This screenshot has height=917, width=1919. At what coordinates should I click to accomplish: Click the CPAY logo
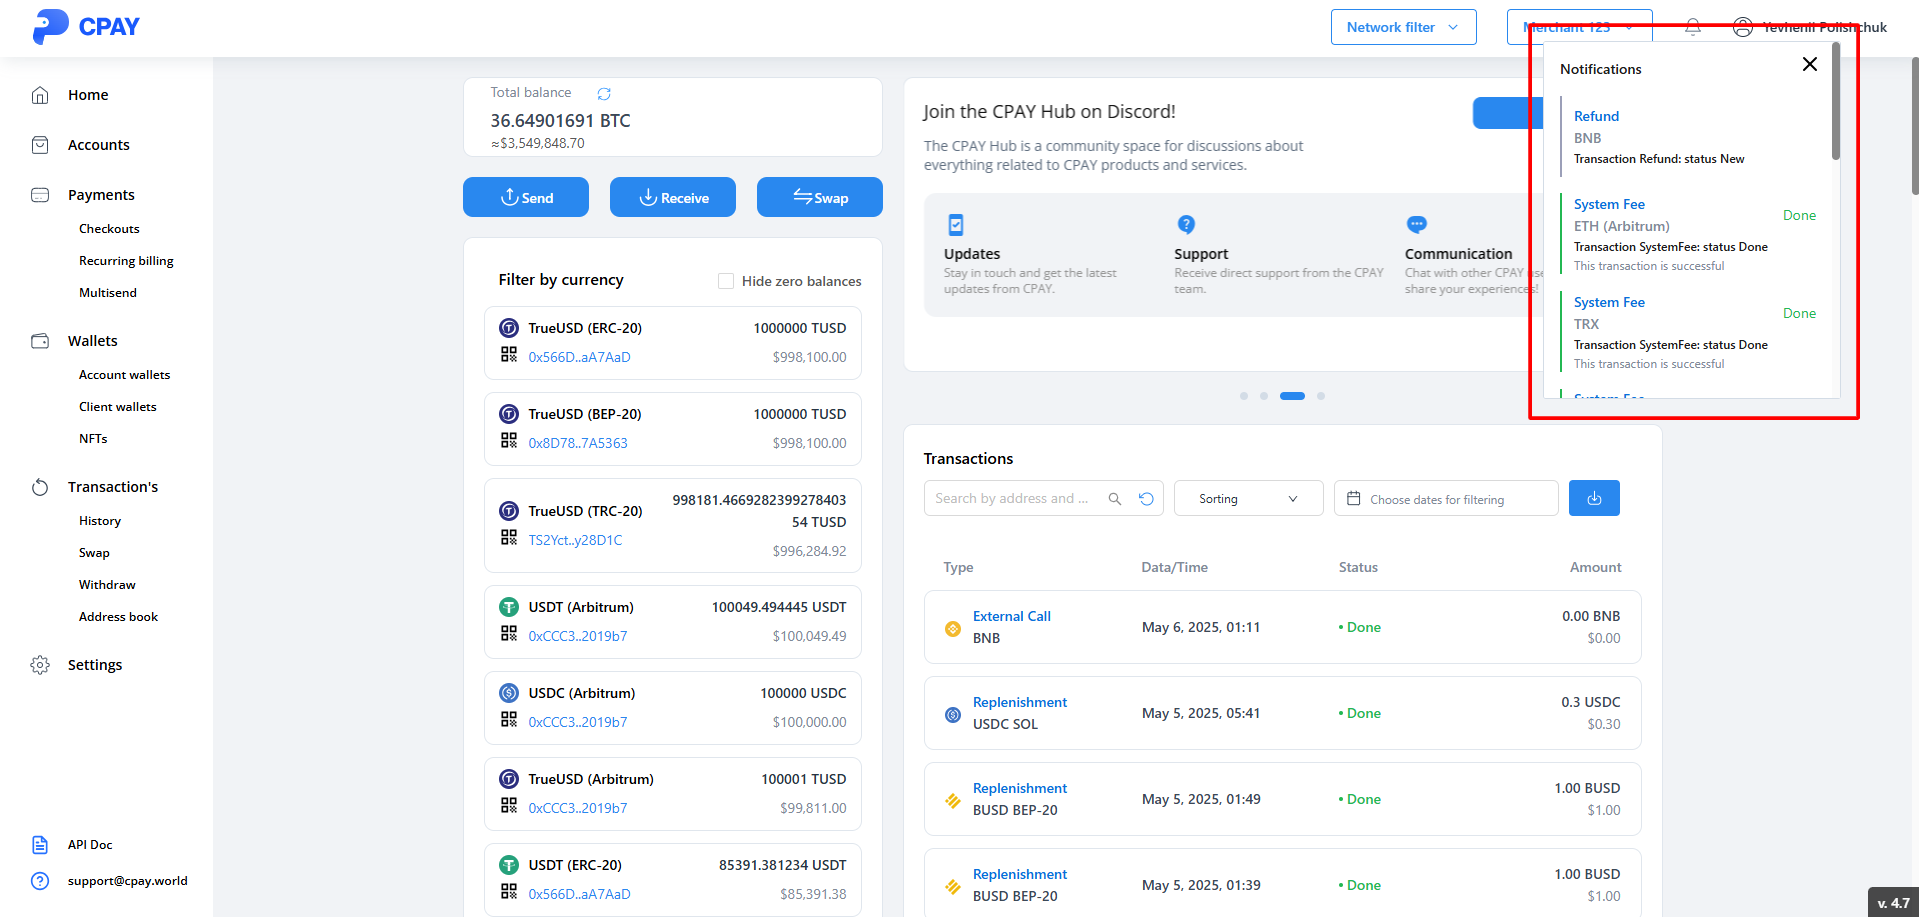[86, 27]
